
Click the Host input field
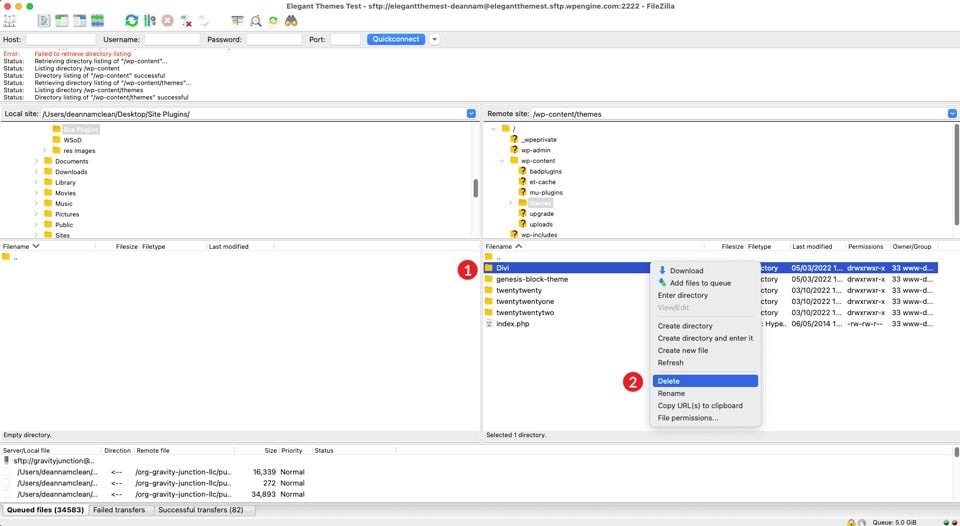[60, 39]
